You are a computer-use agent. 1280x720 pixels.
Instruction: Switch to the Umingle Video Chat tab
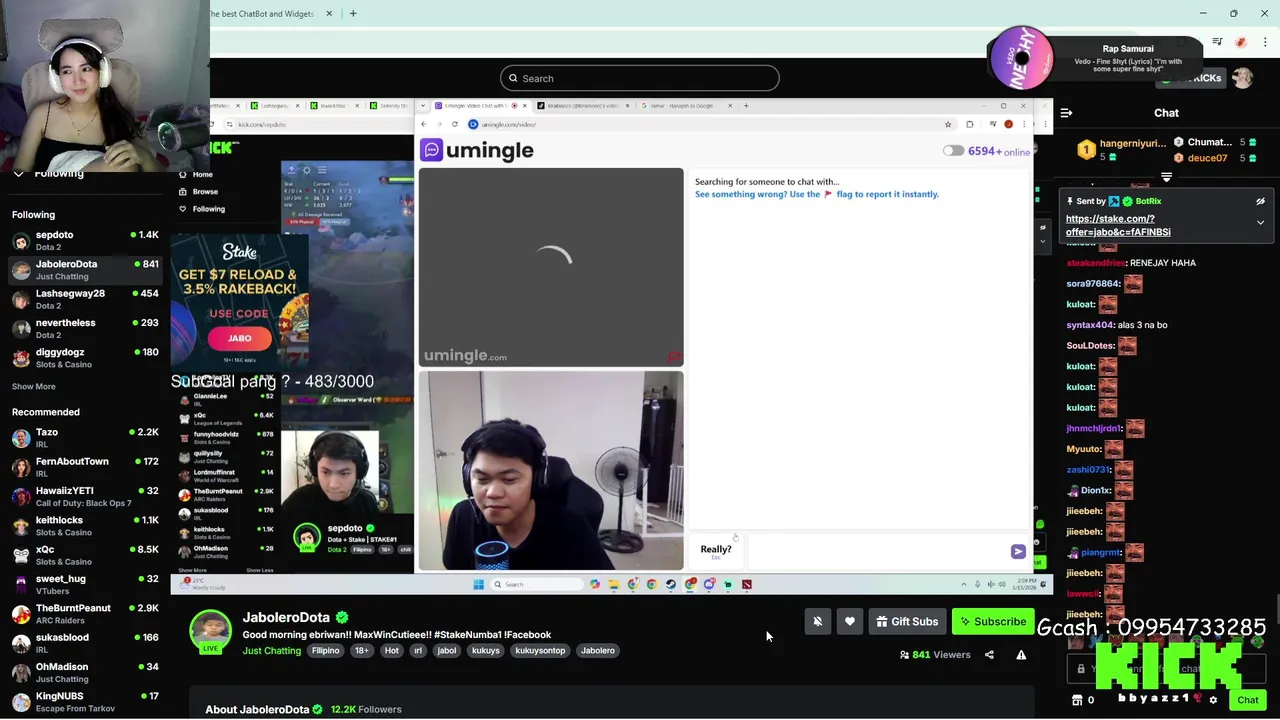pos(478,105)
